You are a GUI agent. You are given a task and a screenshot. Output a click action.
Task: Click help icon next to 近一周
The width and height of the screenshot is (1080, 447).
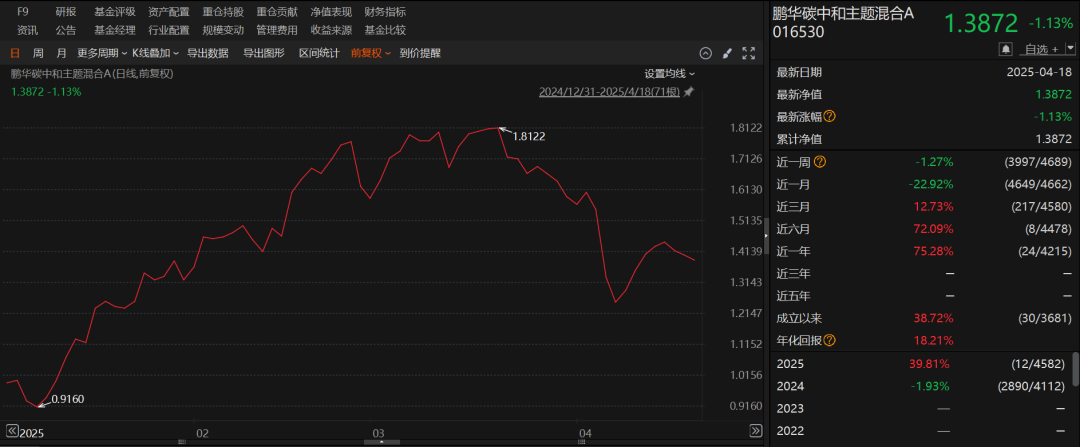pyautogui.click(x=820, y=161)
